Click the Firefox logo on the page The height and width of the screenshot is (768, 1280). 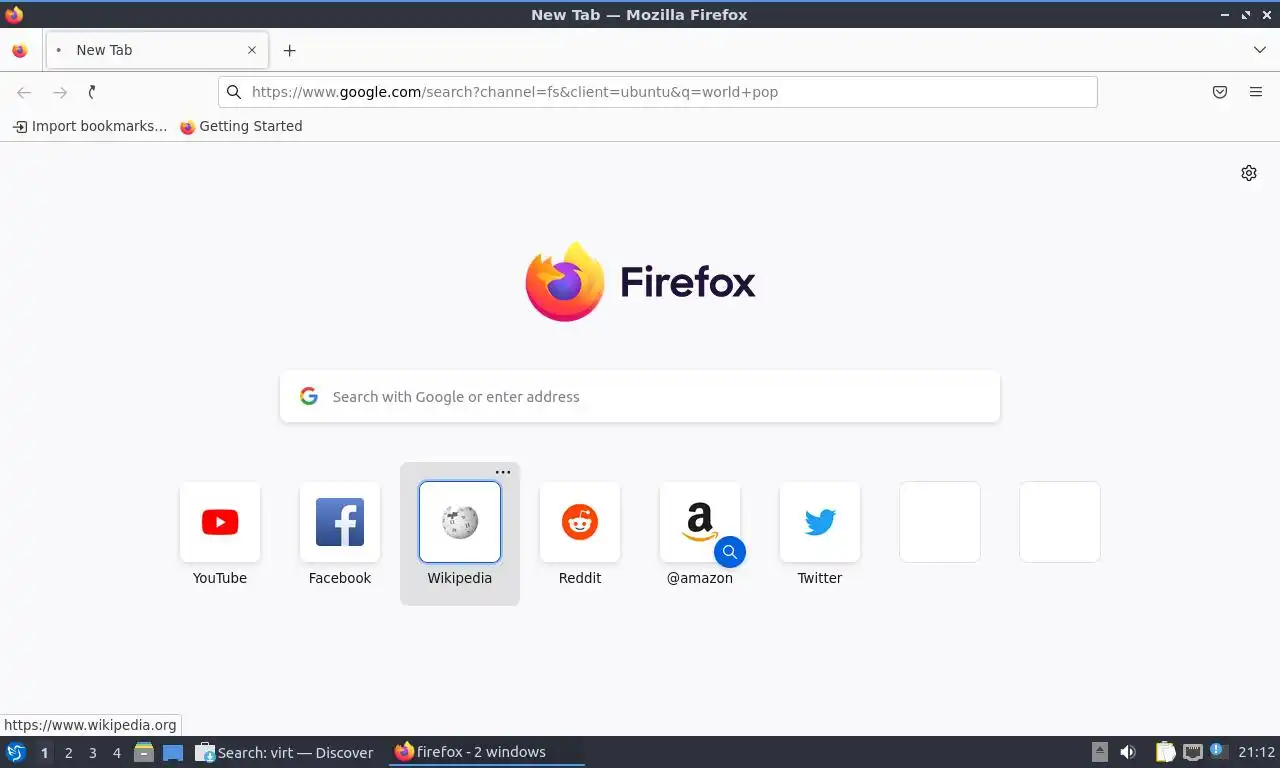[640, 282]
